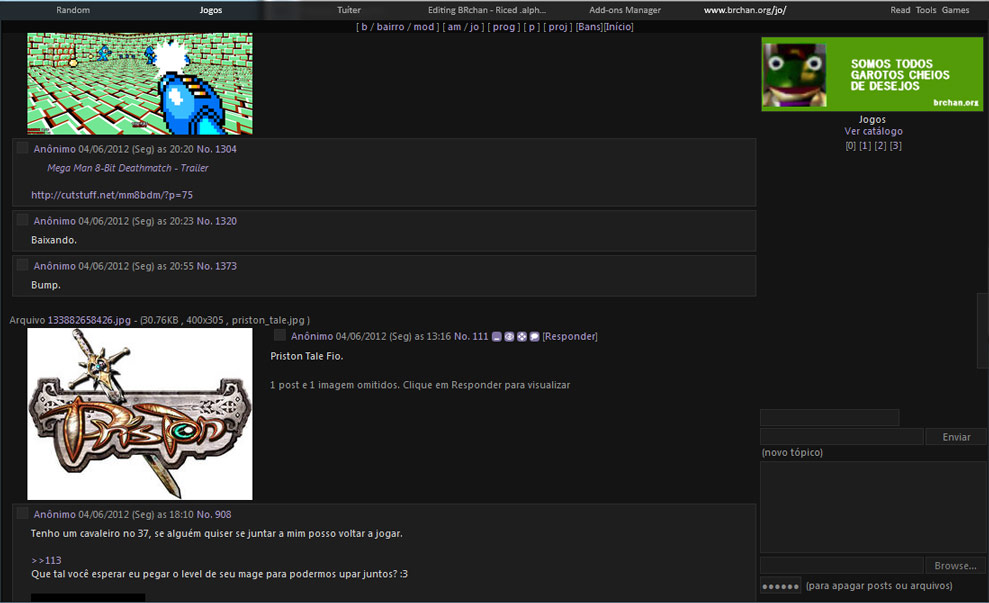The image size is (989, 603).
Task: Click the quick-reply speech bubble icon on post 111
Action: tap(534, 337)
